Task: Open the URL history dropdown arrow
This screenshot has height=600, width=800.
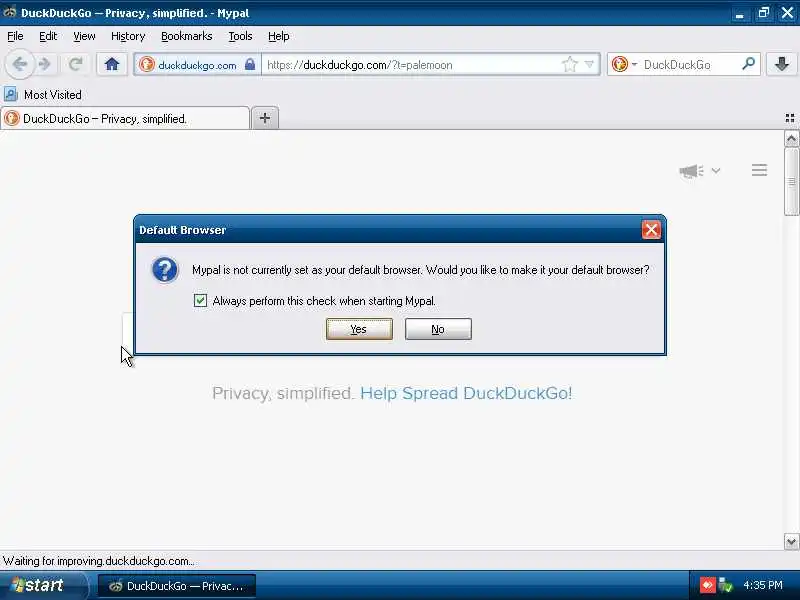Action: pos(589,65)
